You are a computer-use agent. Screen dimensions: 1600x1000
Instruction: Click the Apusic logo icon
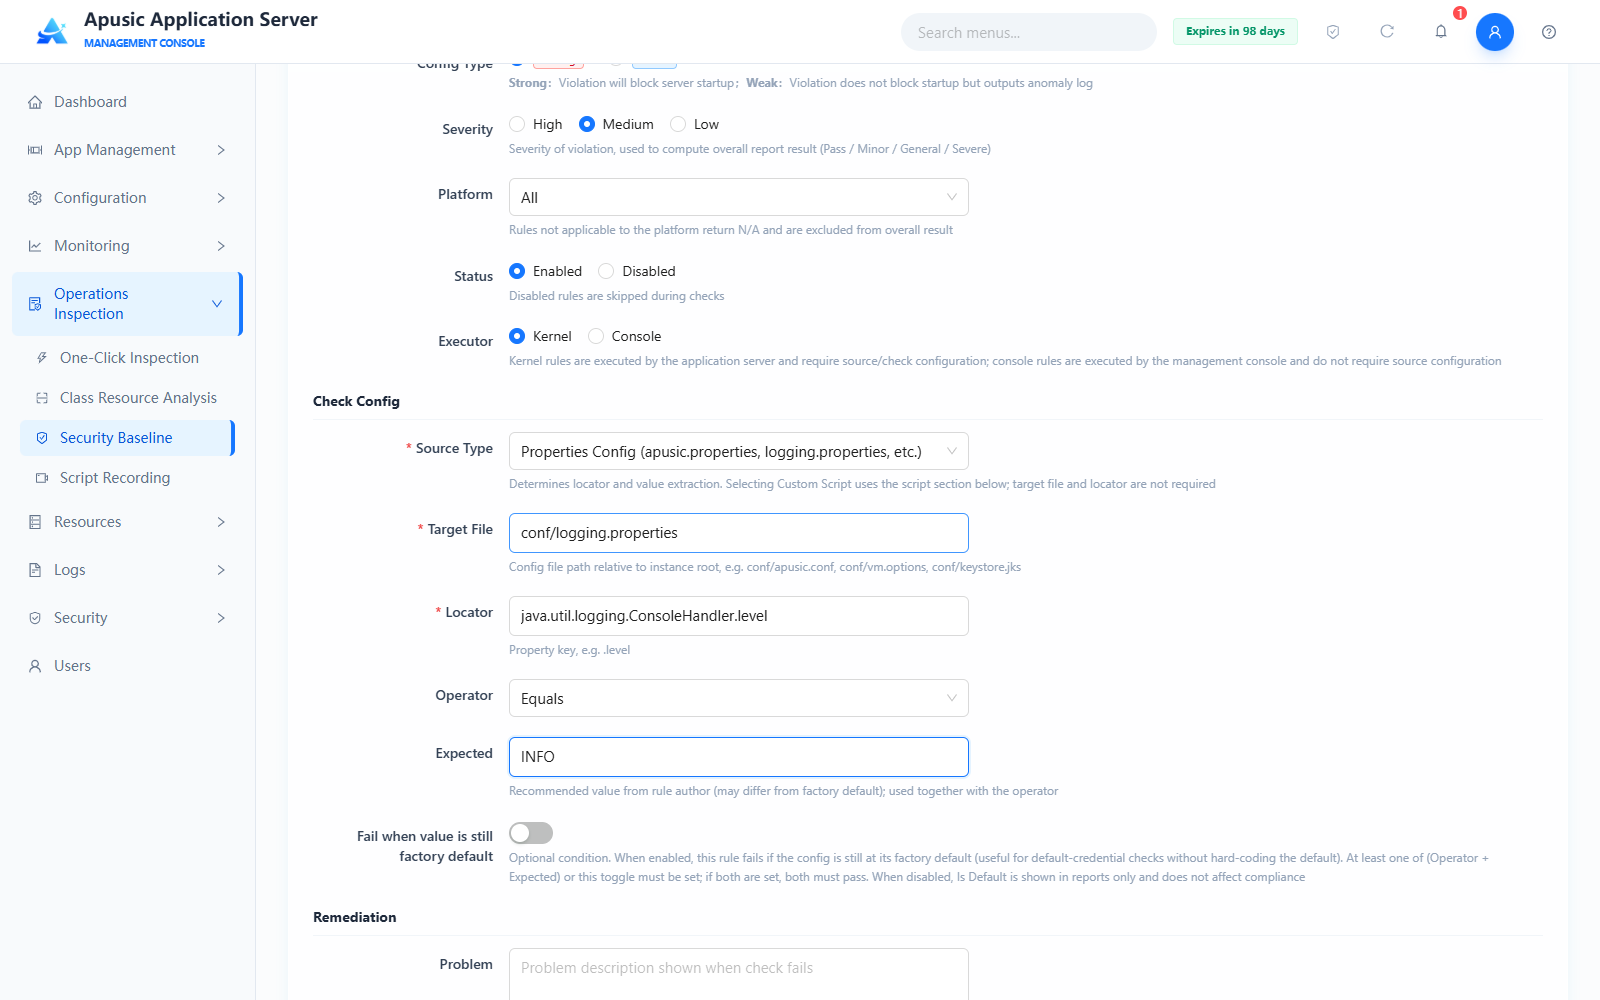point(52,31)
